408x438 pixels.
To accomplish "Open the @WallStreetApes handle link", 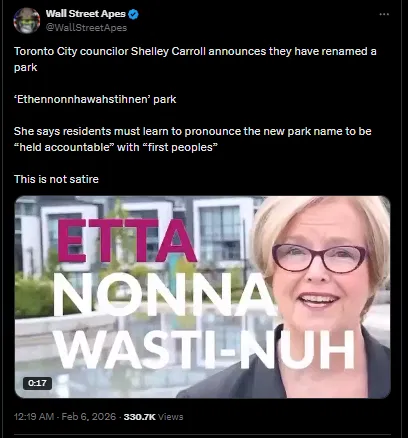I will pos(86,28).
